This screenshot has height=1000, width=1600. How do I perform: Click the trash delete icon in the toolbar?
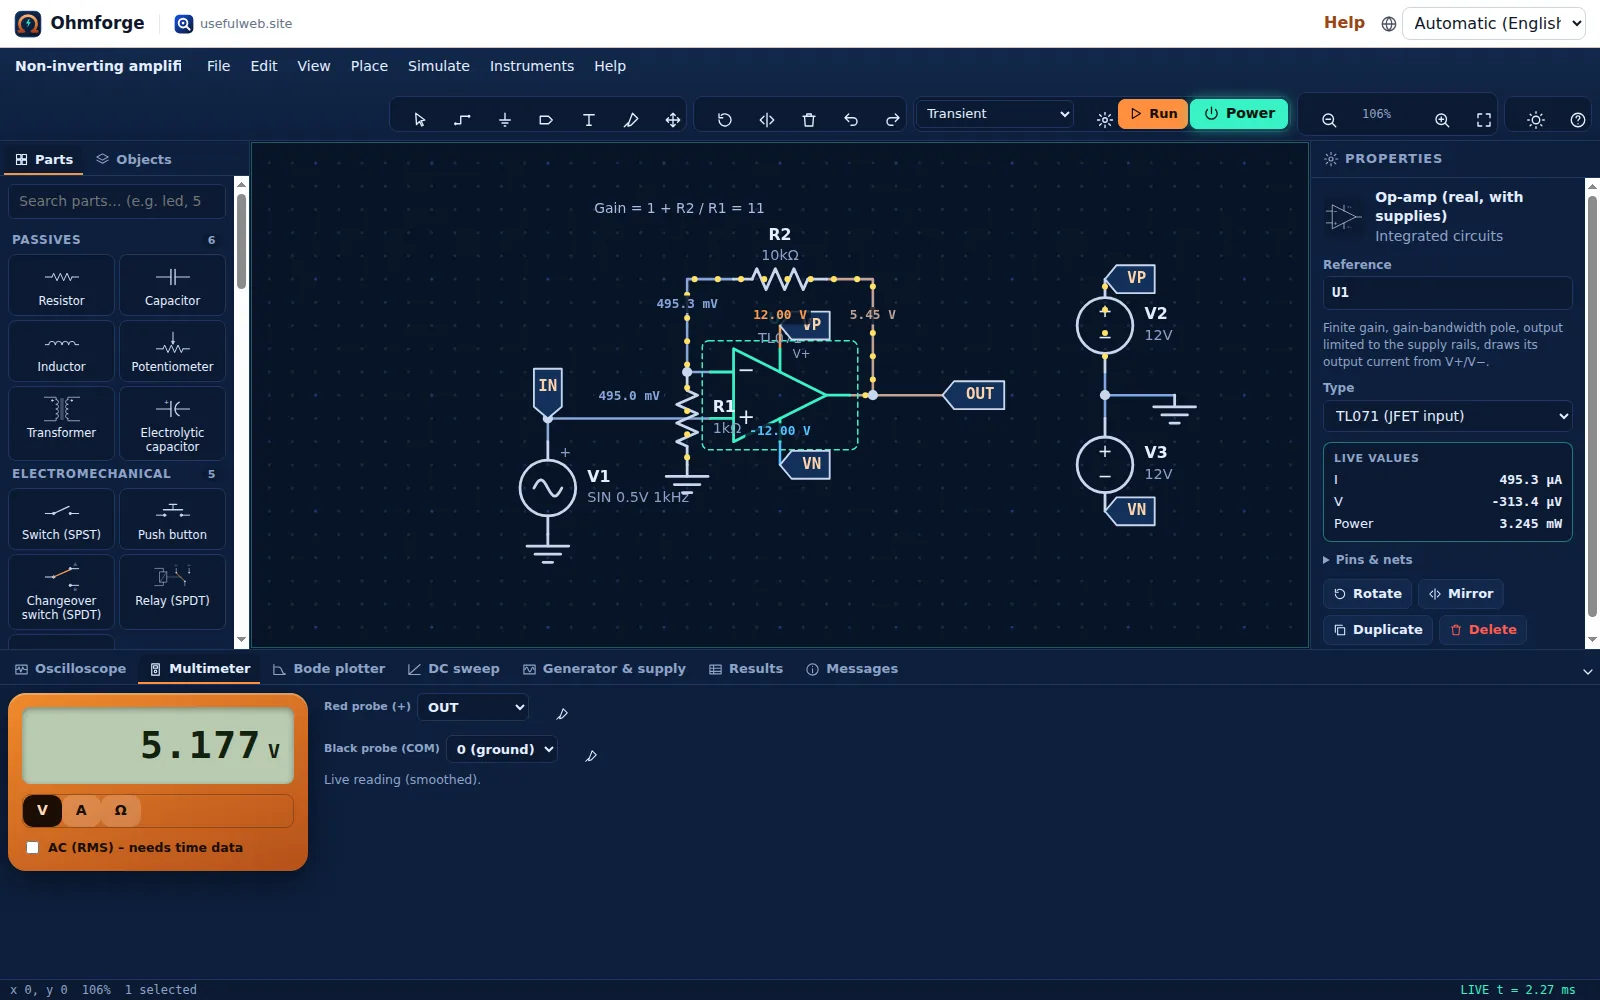click(809, 120)
